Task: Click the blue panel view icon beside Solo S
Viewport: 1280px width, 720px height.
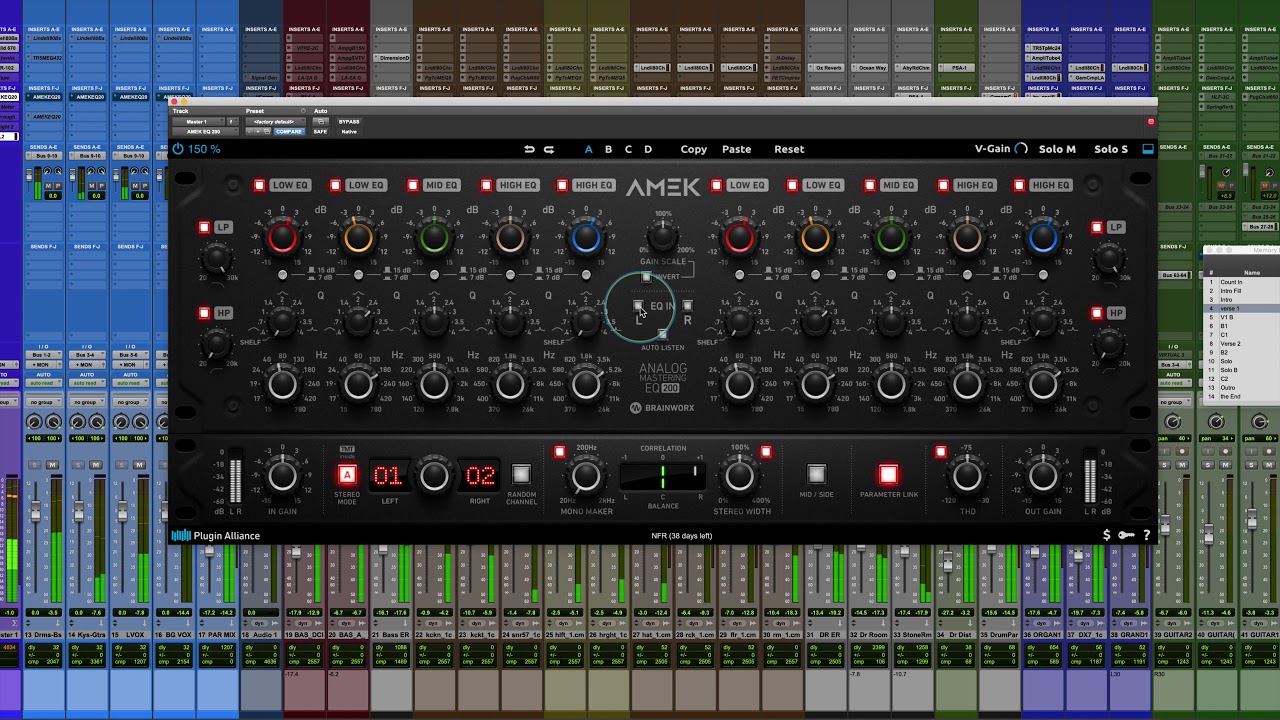Action: 1148,149
